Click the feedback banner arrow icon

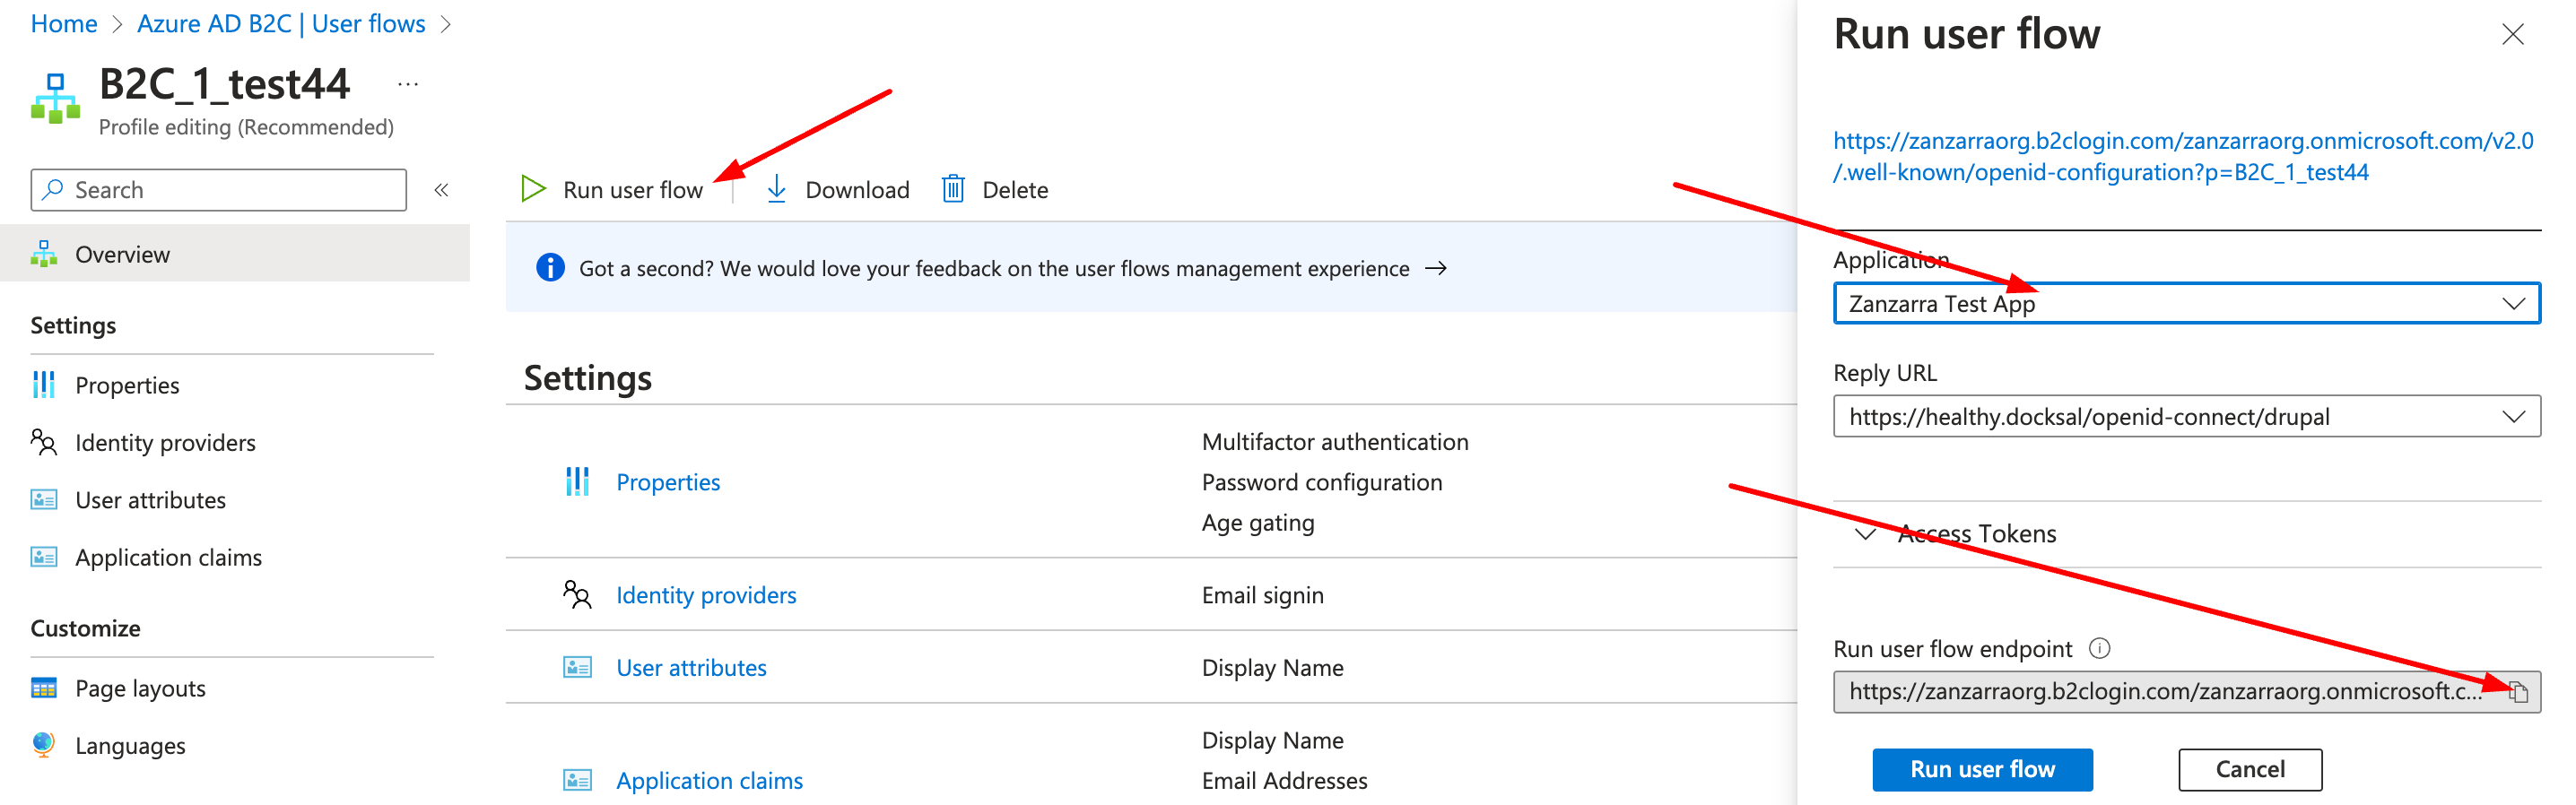pos(1436,268)
